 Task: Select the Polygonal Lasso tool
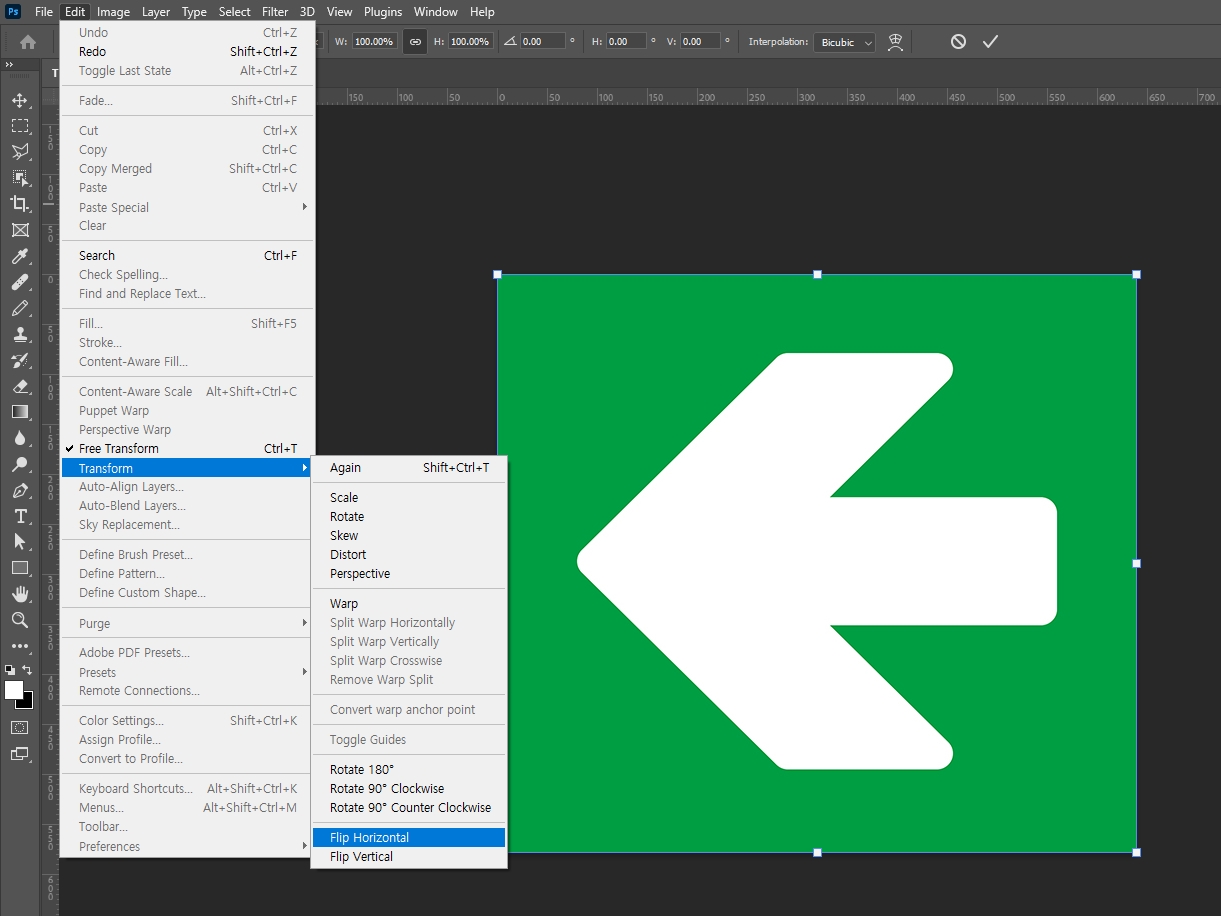point(19,152)
